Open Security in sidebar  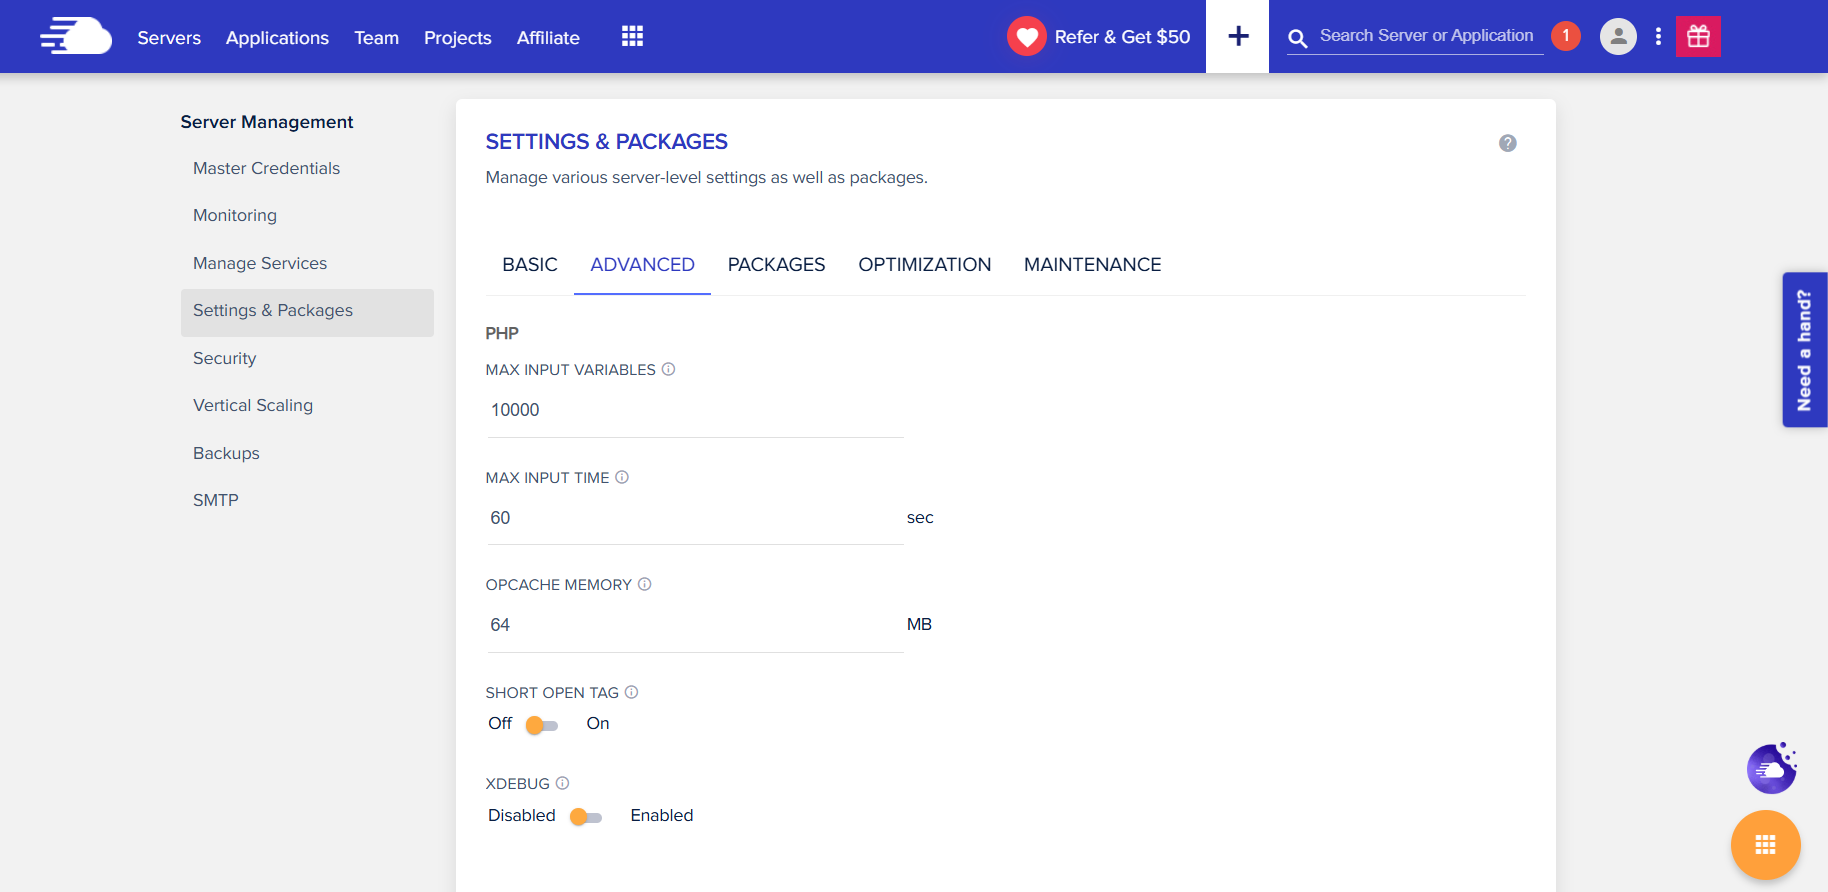pos(224,358)
